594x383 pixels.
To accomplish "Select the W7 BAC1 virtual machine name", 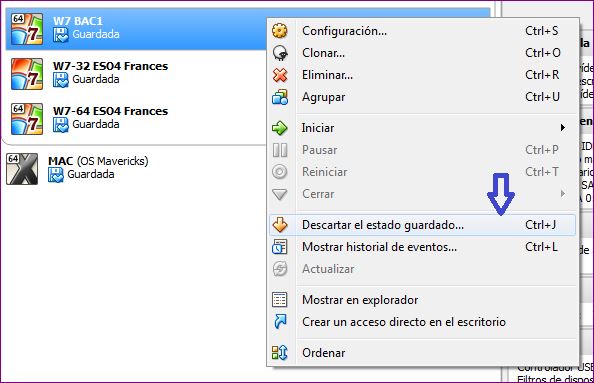I will coord(78,21).
